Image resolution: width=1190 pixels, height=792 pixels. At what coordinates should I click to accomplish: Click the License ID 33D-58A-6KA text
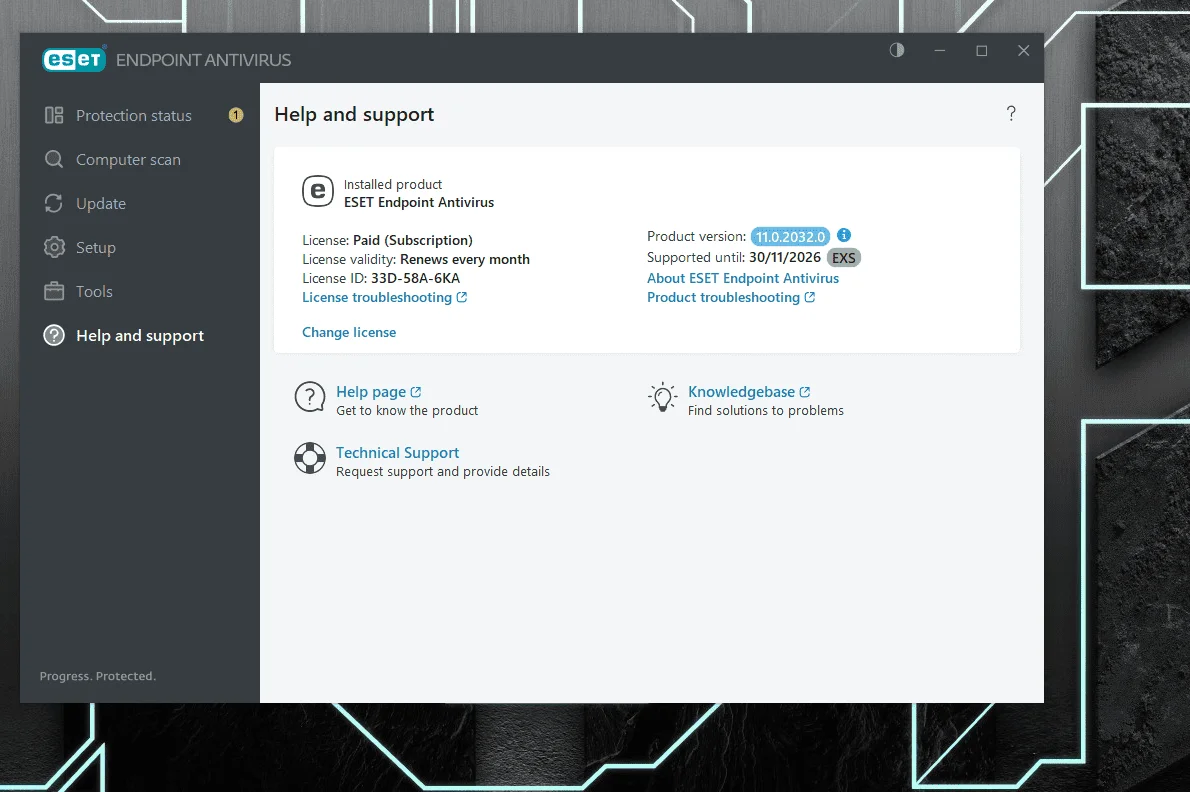point(415,278)
